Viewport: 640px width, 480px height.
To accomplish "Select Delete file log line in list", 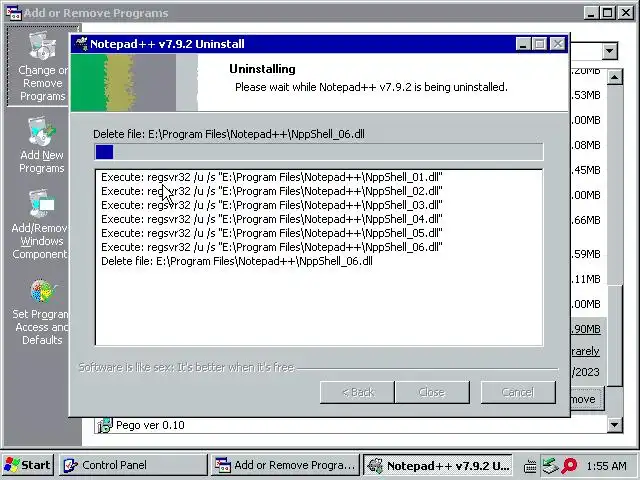I will coord(237,261).
